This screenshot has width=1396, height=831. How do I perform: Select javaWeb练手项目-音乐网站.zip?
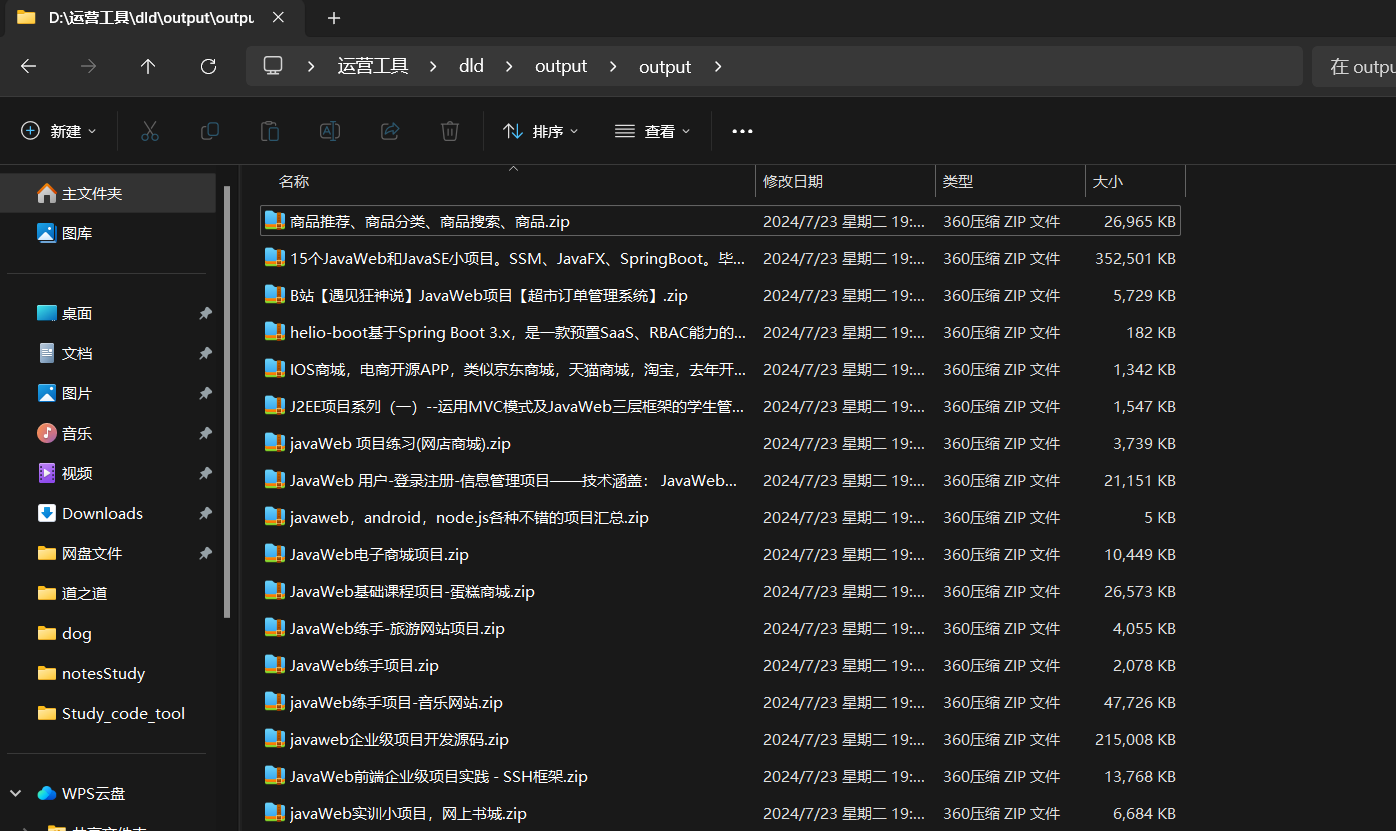point(720,702)
